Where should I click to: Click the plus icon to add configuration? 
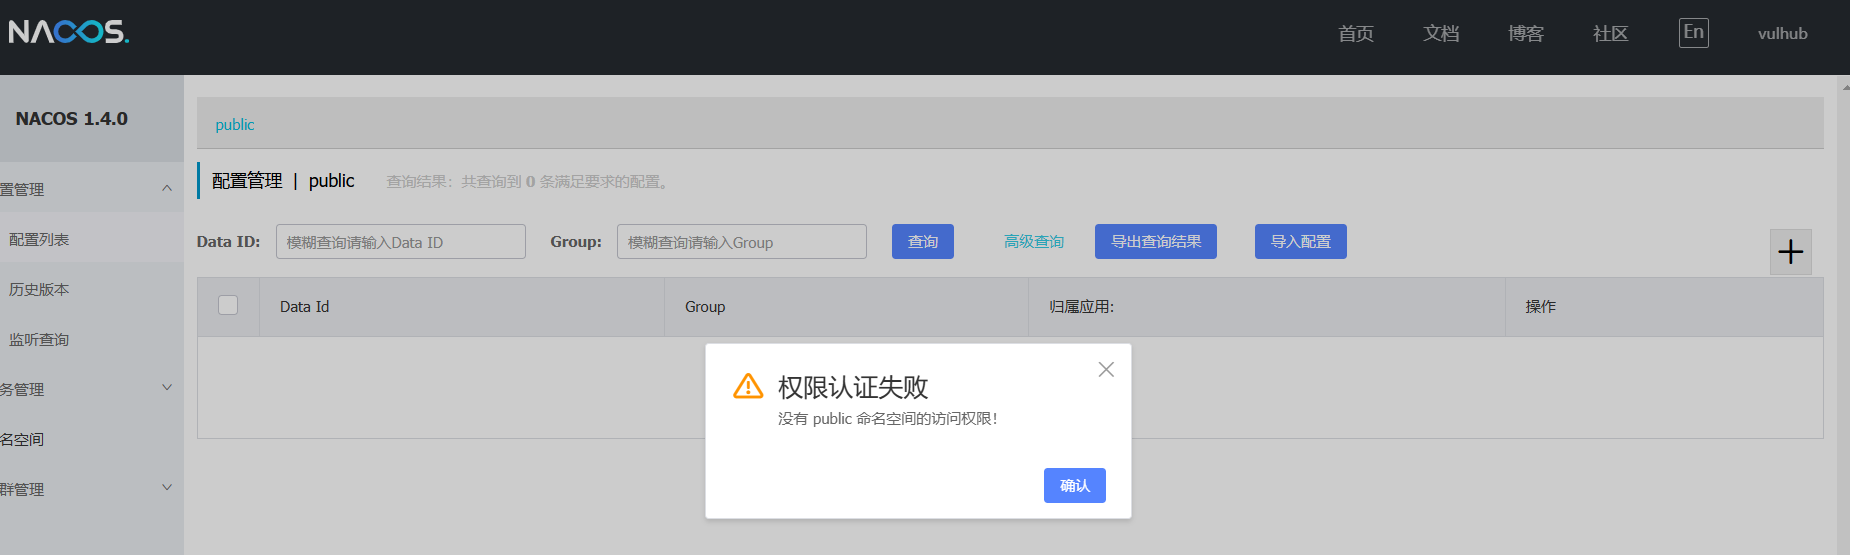pos(1790,252)
